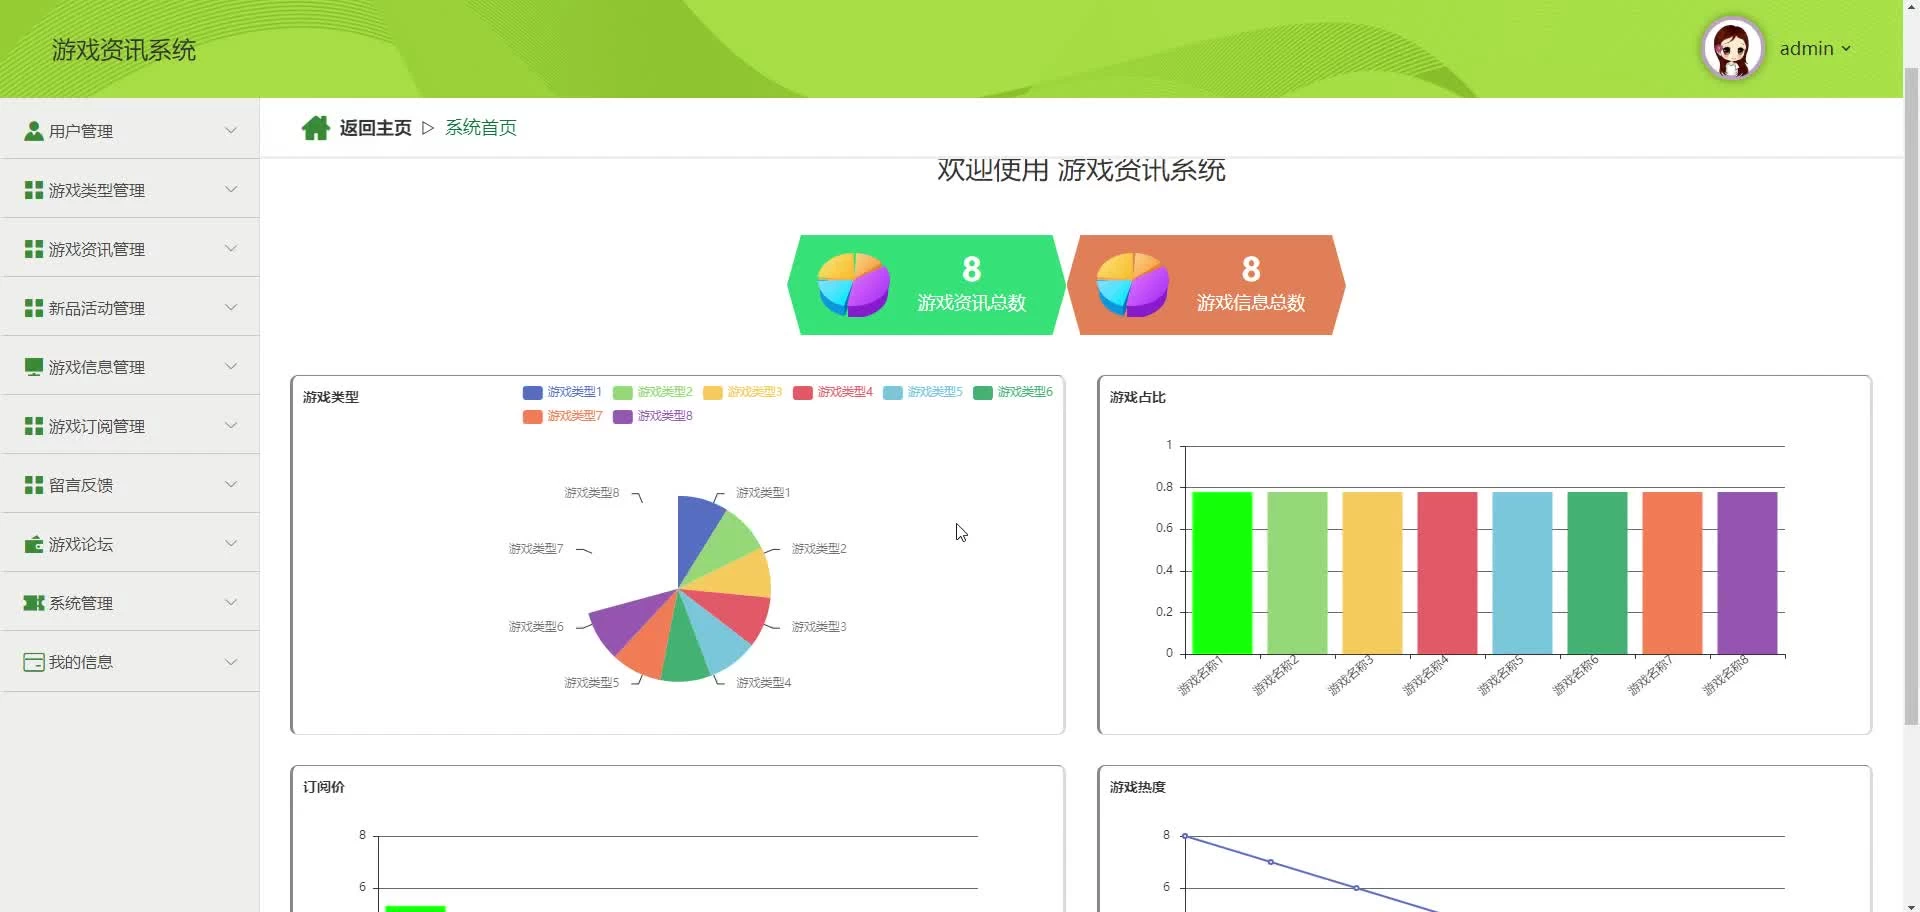Click the 系统首页 breadcrumb link
This screenshot has width=1920, height=912.
click(x=481, y=128)
